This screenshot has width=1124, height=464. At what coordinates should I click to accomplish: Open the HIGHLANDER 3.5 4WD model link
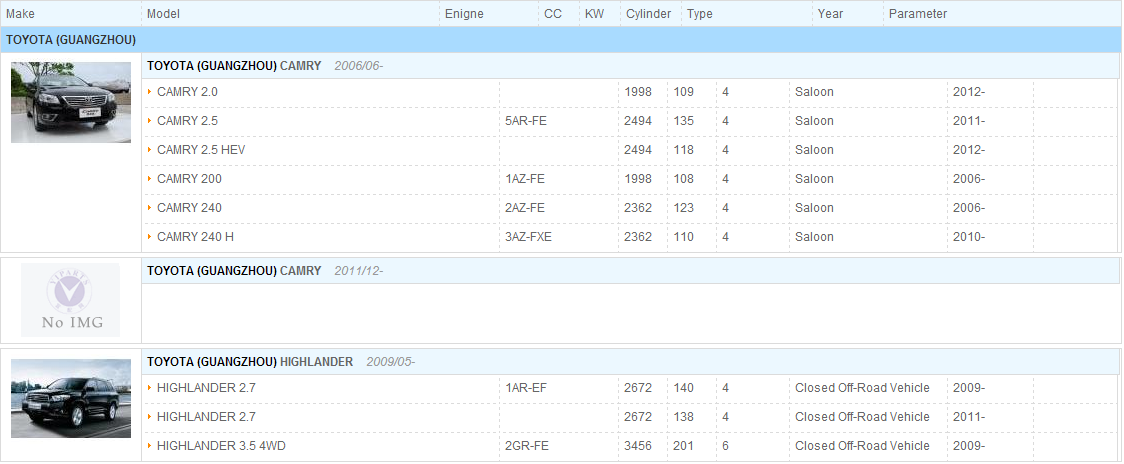point(221,445)
